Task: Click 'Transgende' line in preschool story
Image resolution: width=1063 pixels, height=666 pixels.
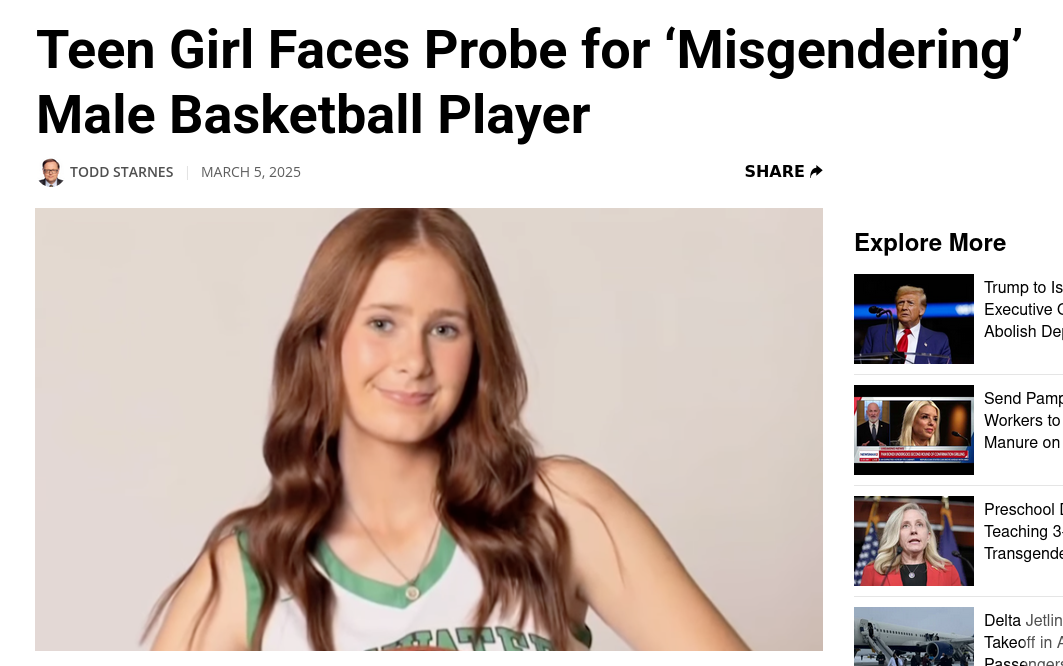Action: coord(1023,554)
